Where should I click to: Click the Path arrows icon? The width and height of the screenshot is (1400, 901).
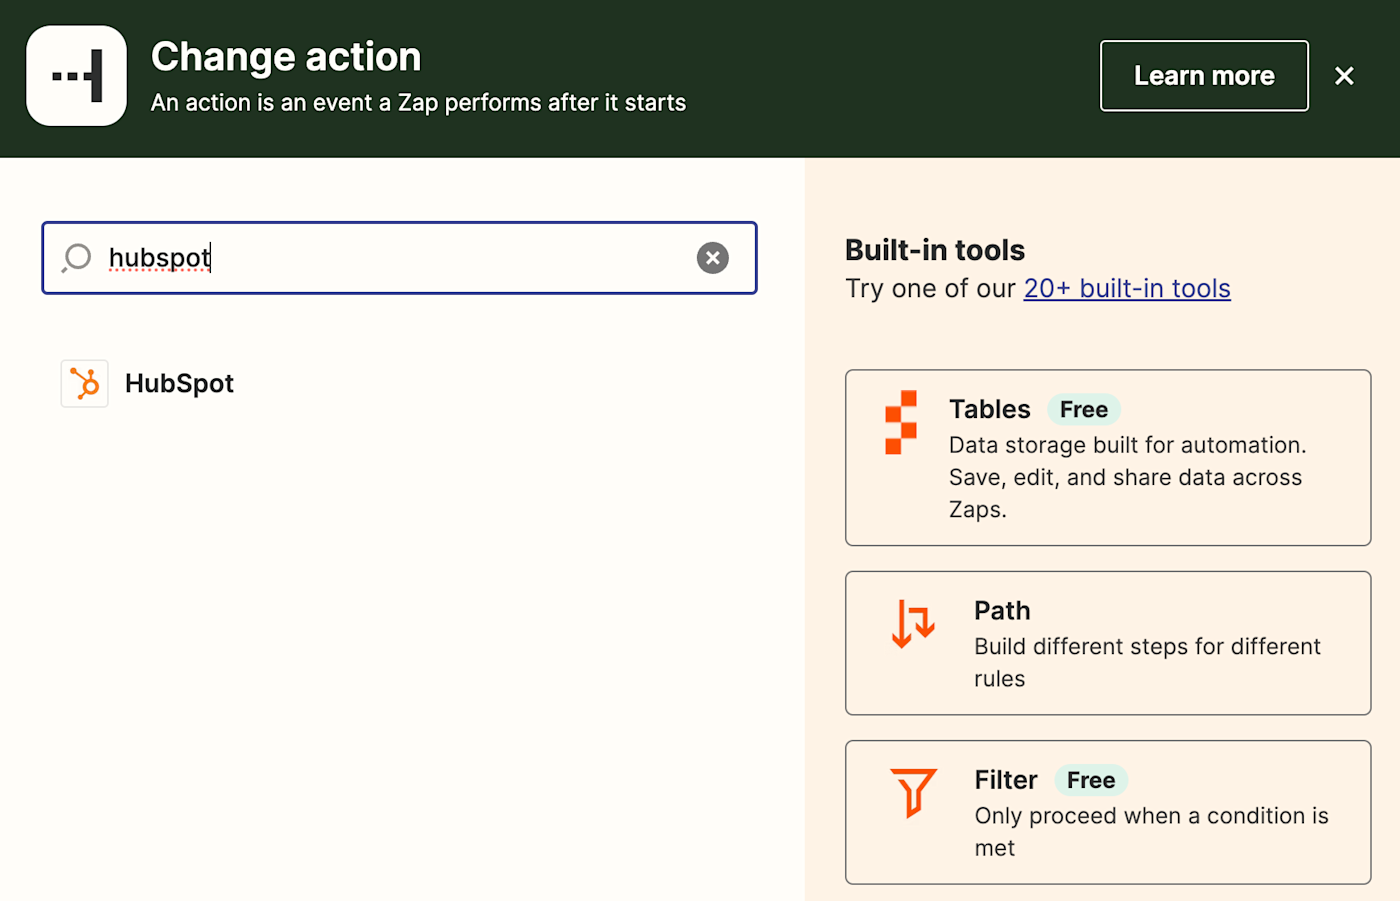point(913,624)
